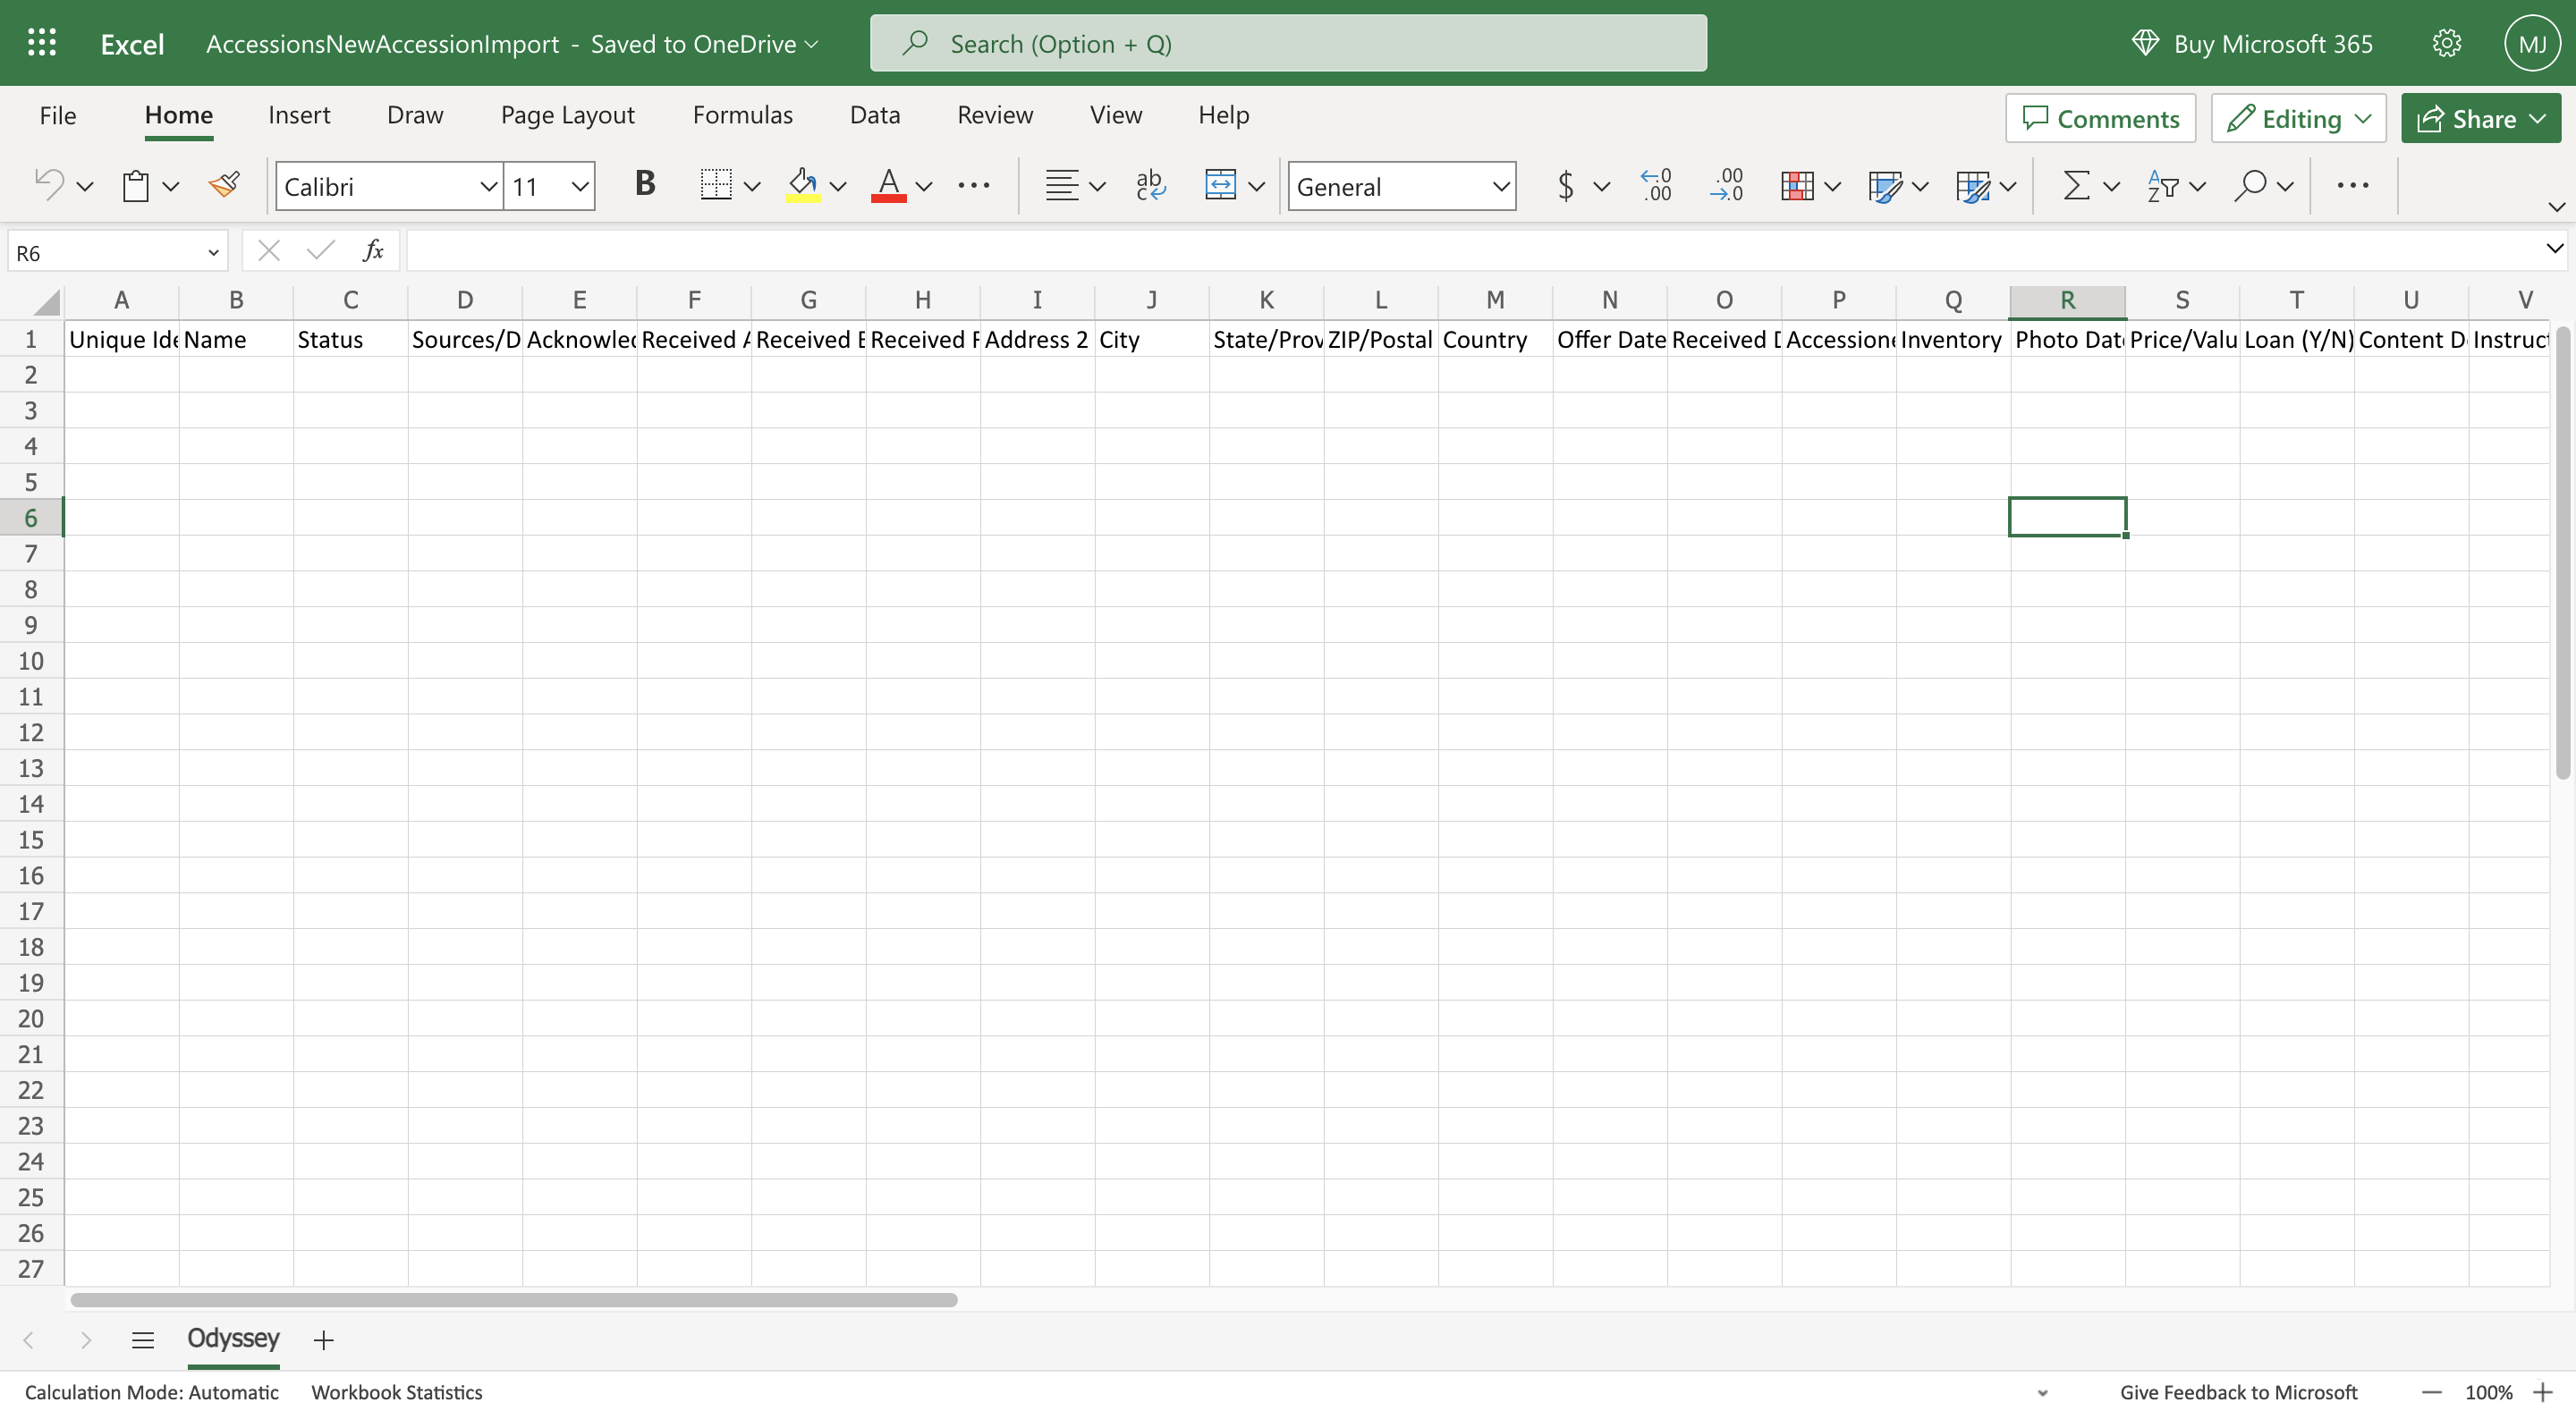Click Decrease Decimal icon
The image size is (2576, 1411).
point(1727,185)
